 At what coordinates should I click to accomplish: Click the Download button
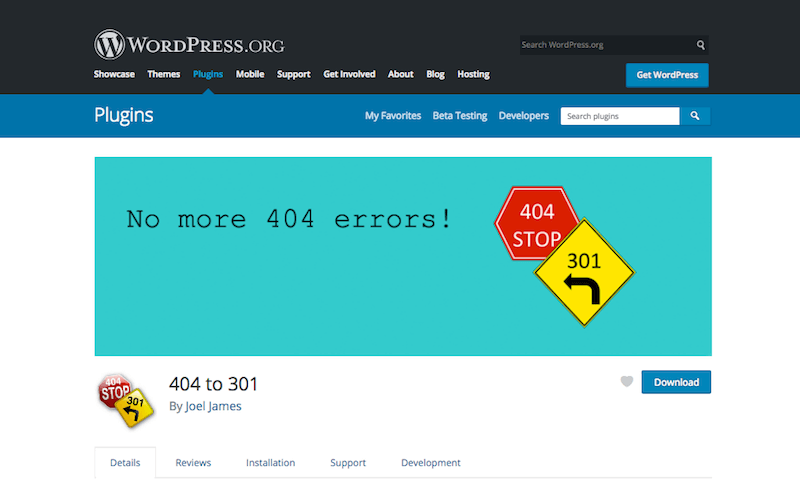point(676,382)
